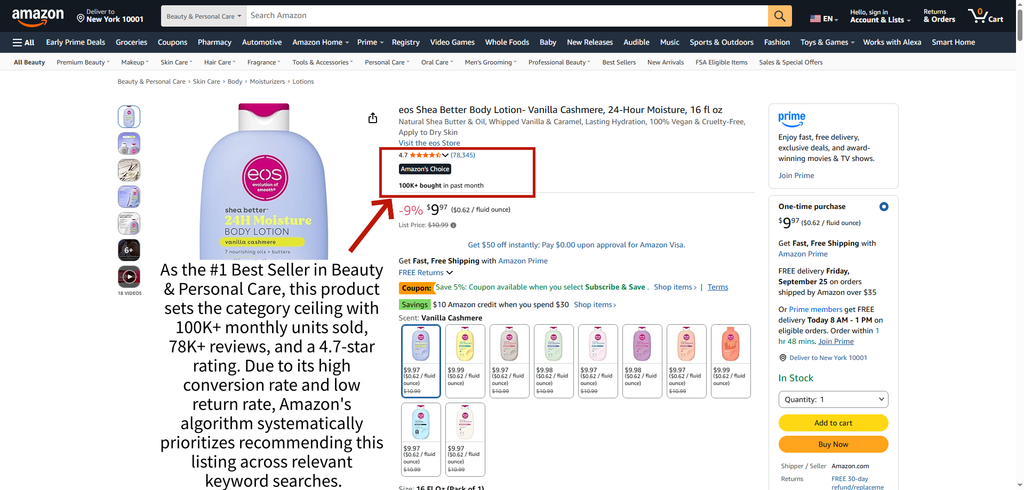Open Account & Lists menu
Screen dimensions: 1024x490
[x=880, y=16]
